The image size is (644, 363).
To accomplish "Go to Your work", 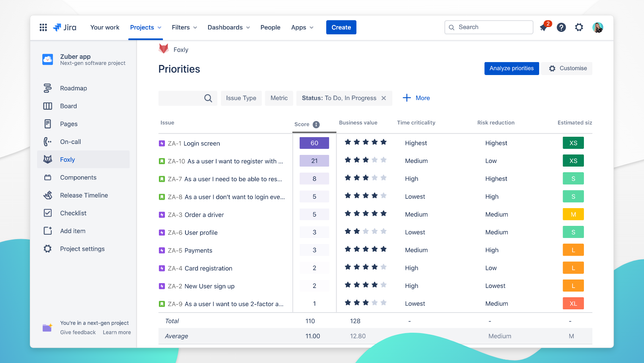I will tap(105, 28).
